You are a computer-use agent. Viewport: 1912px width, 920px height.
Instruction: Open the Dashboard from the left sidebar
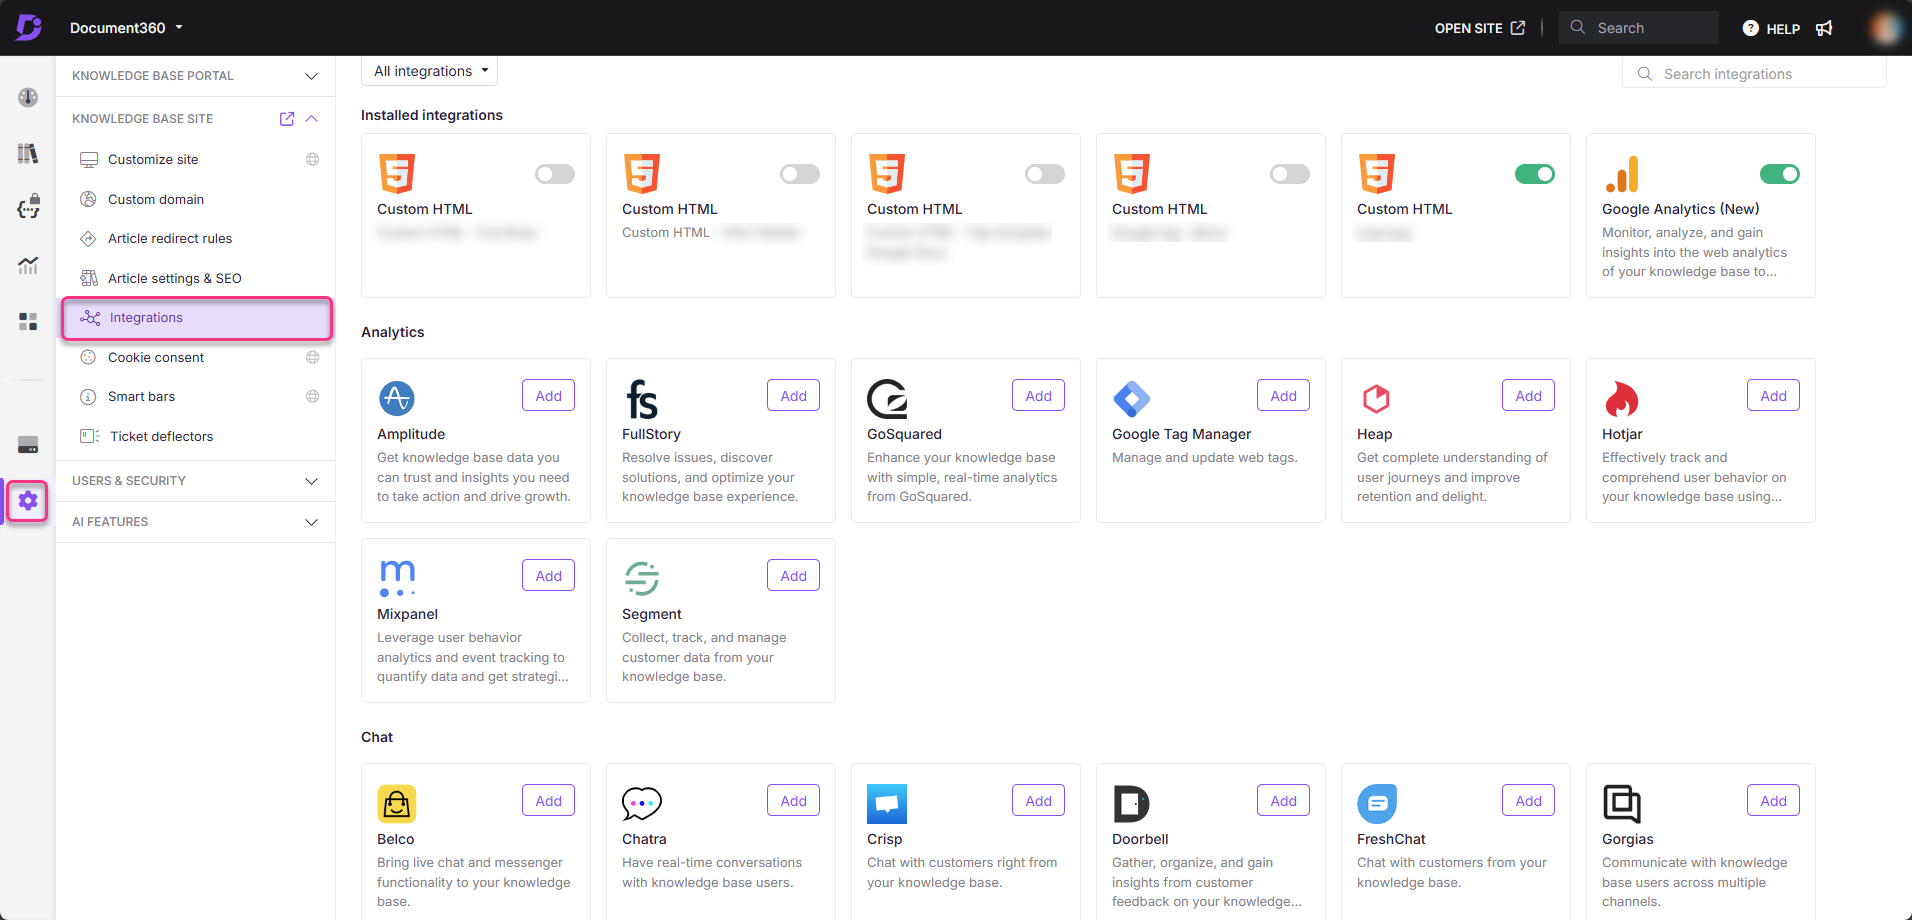point(27,97)
